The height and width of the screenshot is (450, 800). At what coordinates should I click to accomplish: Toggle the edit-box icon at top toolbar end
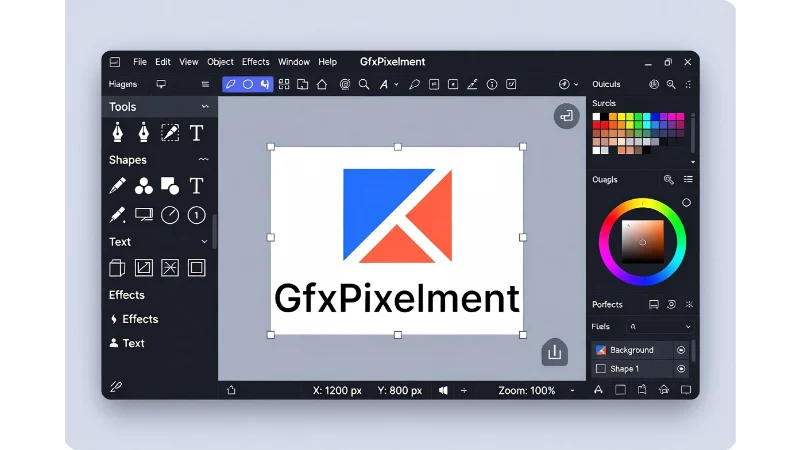[x=511, y=84]
